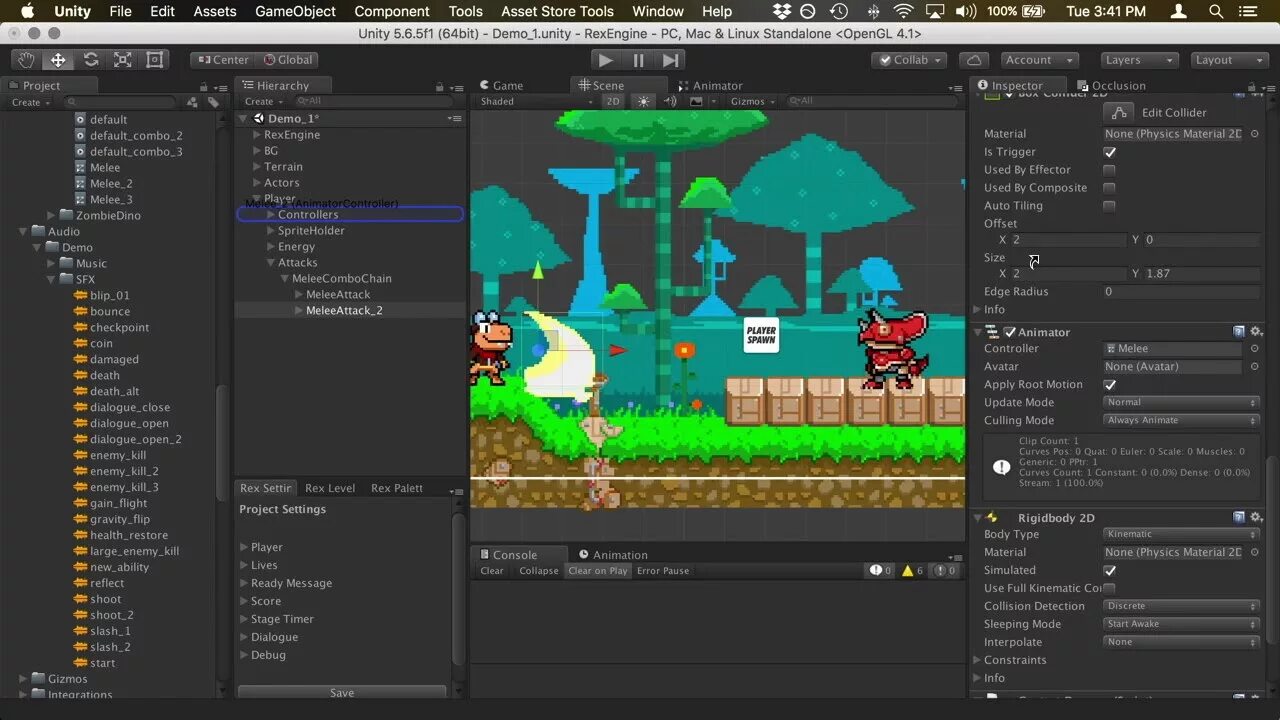Viewport: 1280px width, 720px height.
Task: Click the console warning count icon
Action: coord(912,571)
